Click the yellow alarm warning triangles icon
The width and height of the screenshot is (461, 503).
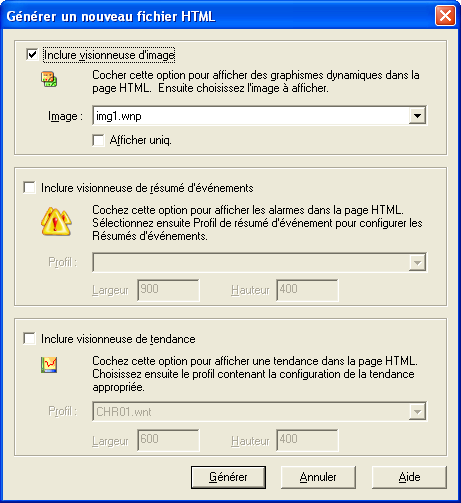click(x=56, y=221)
